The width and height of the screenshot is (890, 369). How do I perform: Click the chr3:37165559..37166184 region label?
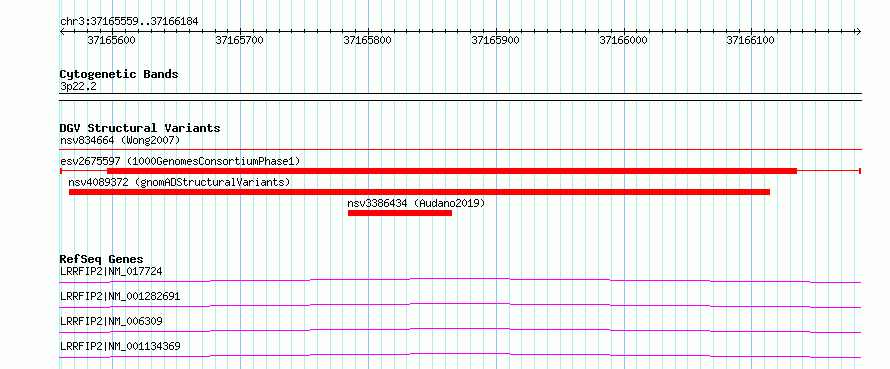point(129,22)
